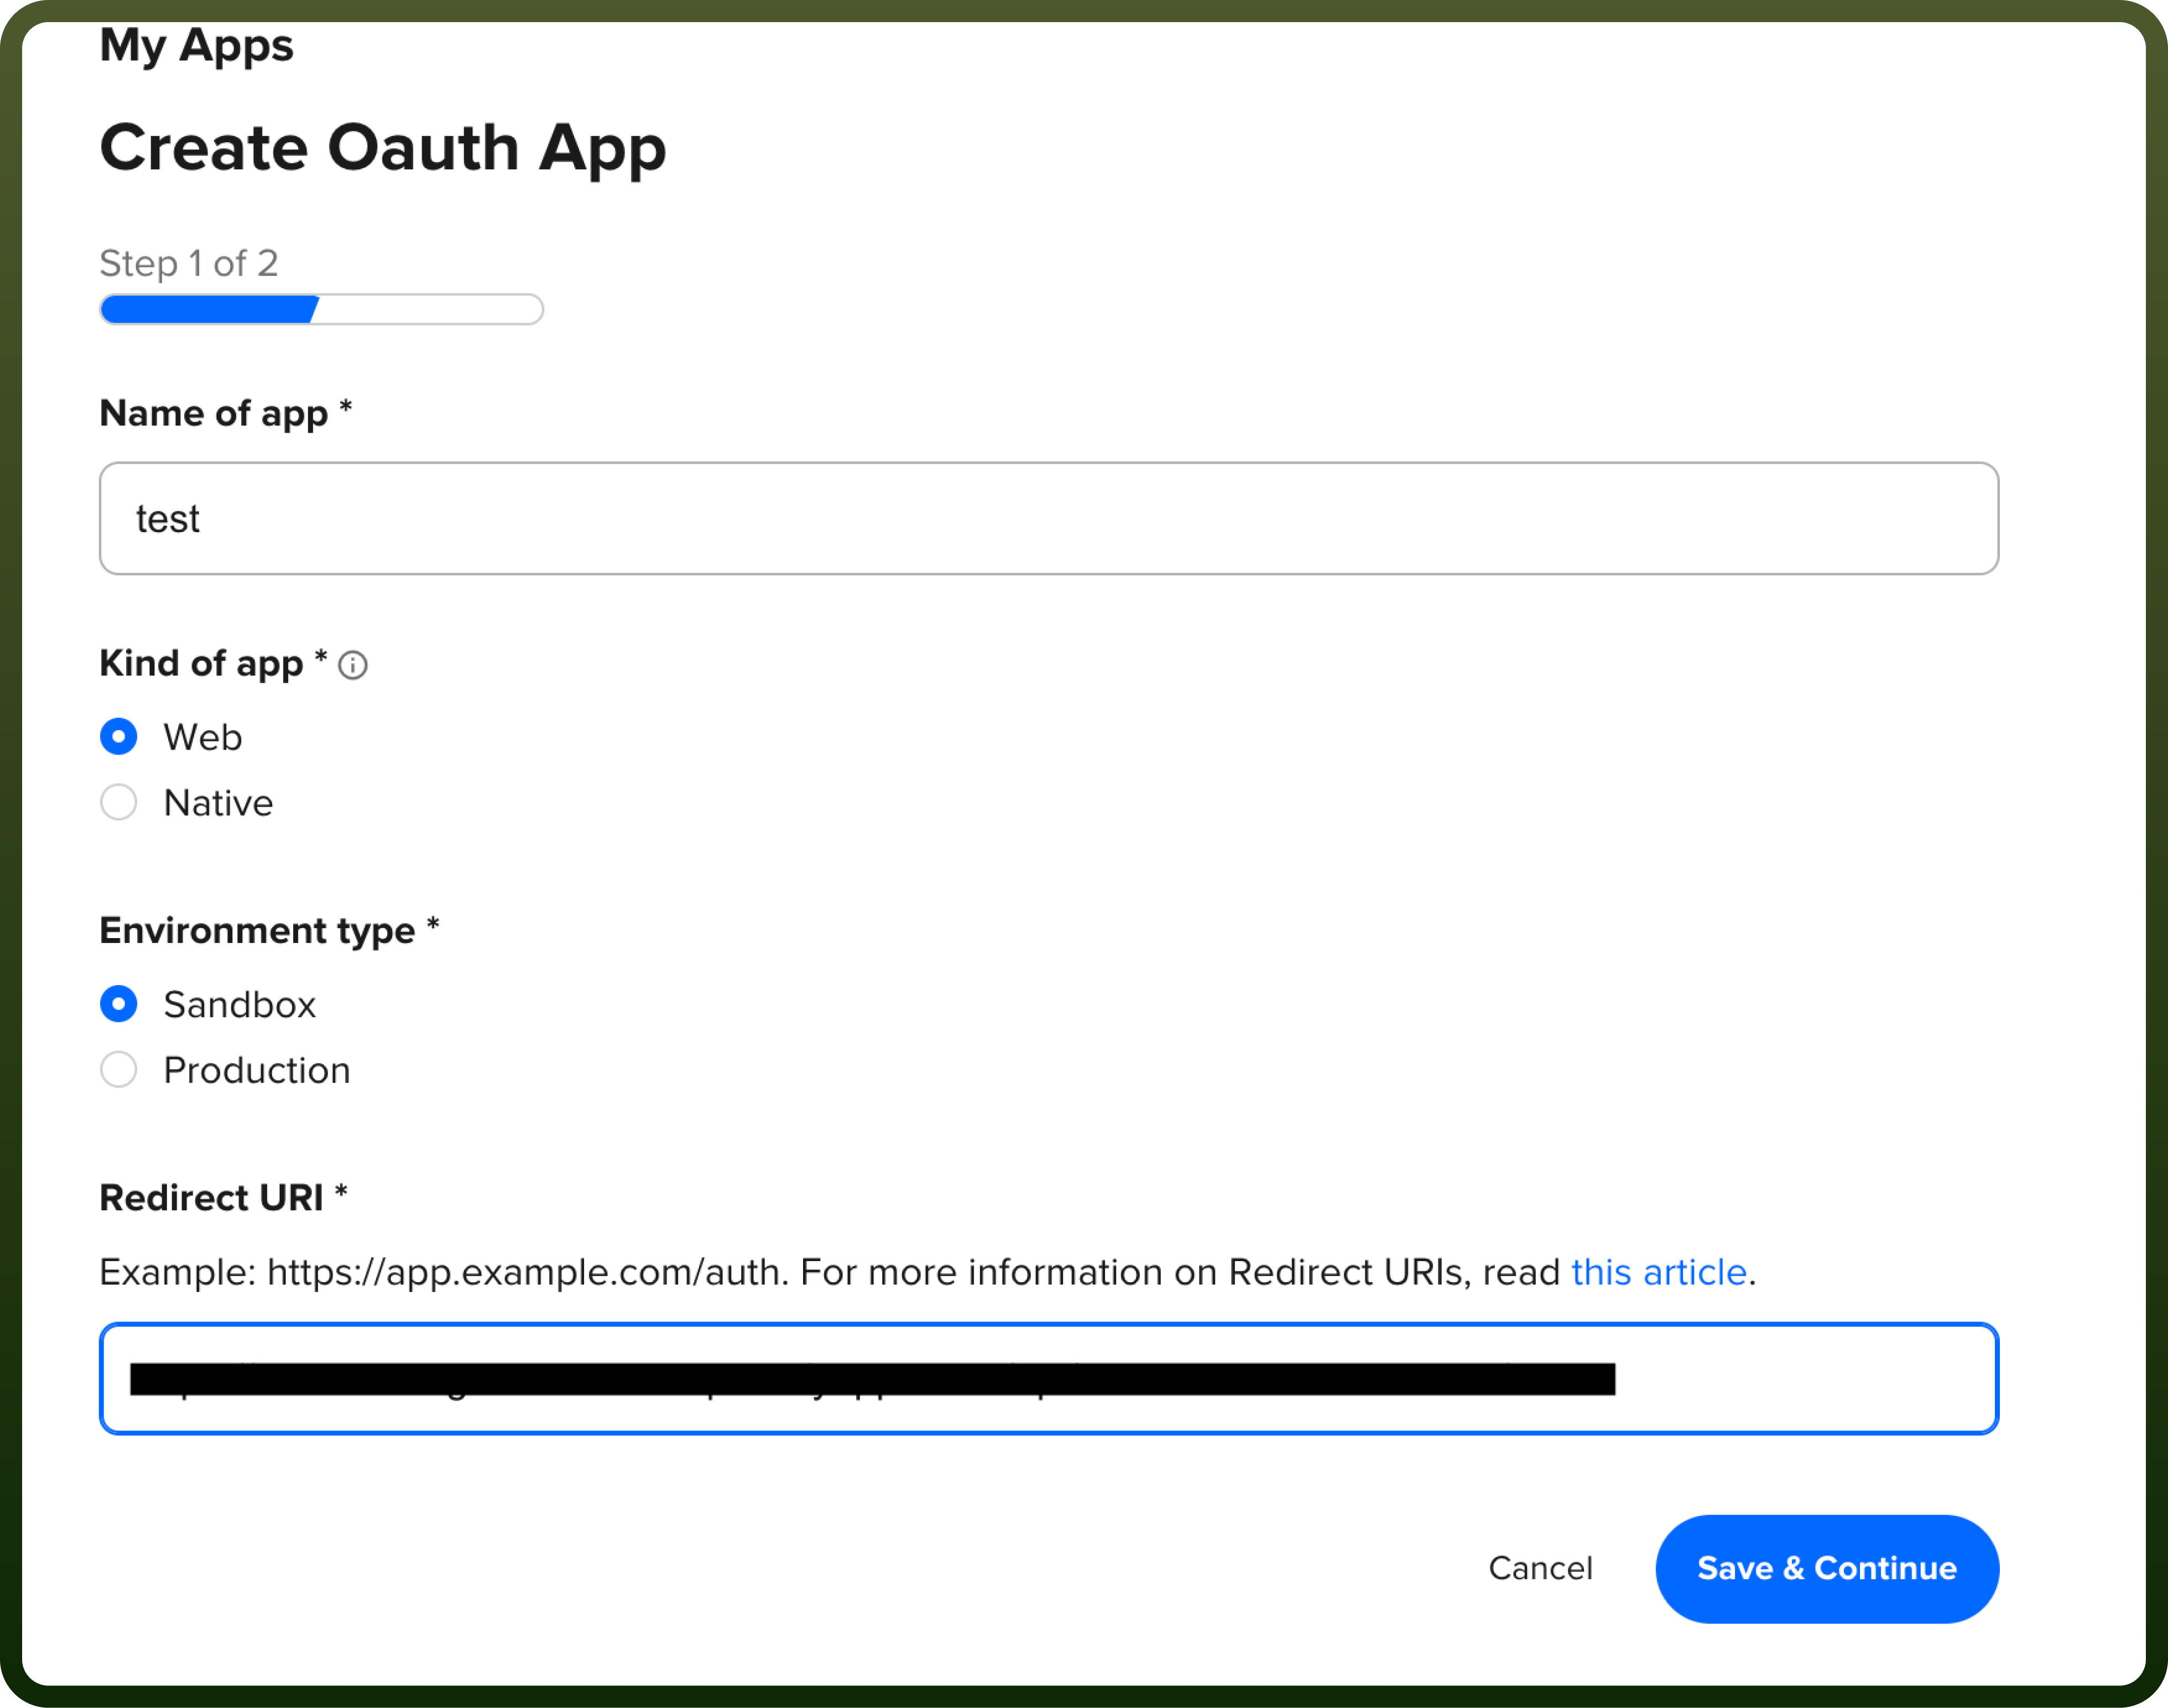Click the 'Name of app' label
Image resolution: width=2168 pixels, height=1708 pixels.
pyautogui.click(x=226, y=413)
